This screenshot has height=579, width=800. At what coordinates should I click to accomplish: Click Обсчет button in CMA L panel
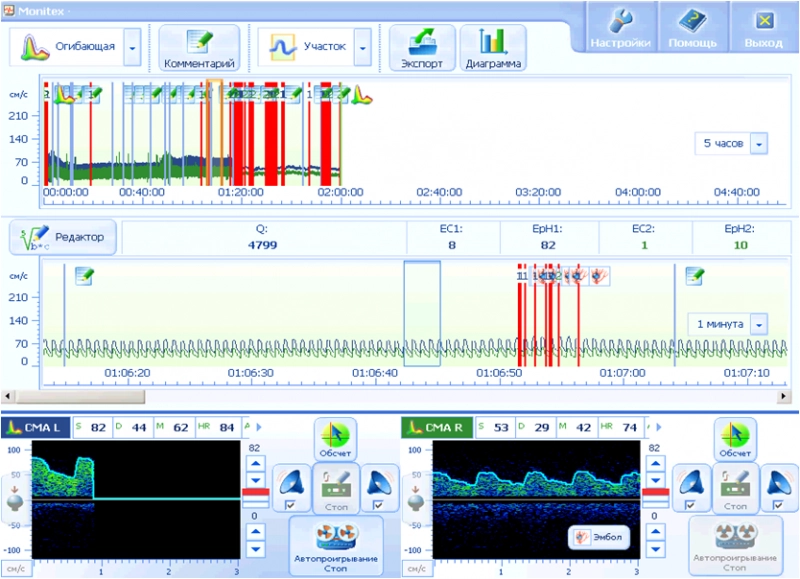[335, 440]
